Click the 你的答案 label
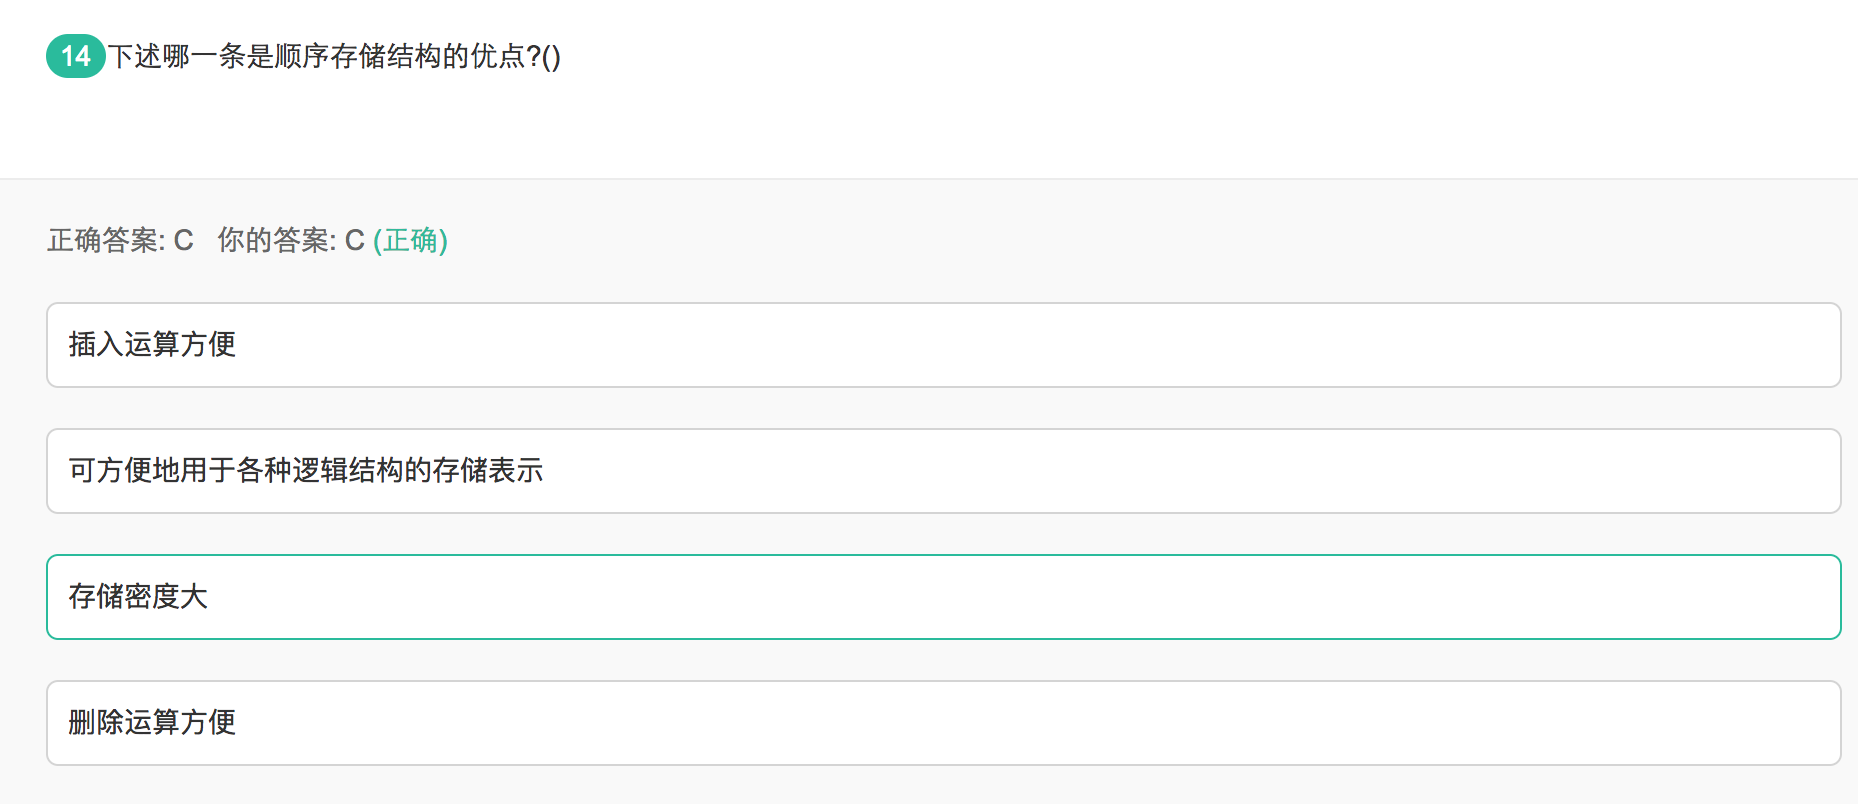The width and height of the screenshot is (1858, 804). coord(275,240)
